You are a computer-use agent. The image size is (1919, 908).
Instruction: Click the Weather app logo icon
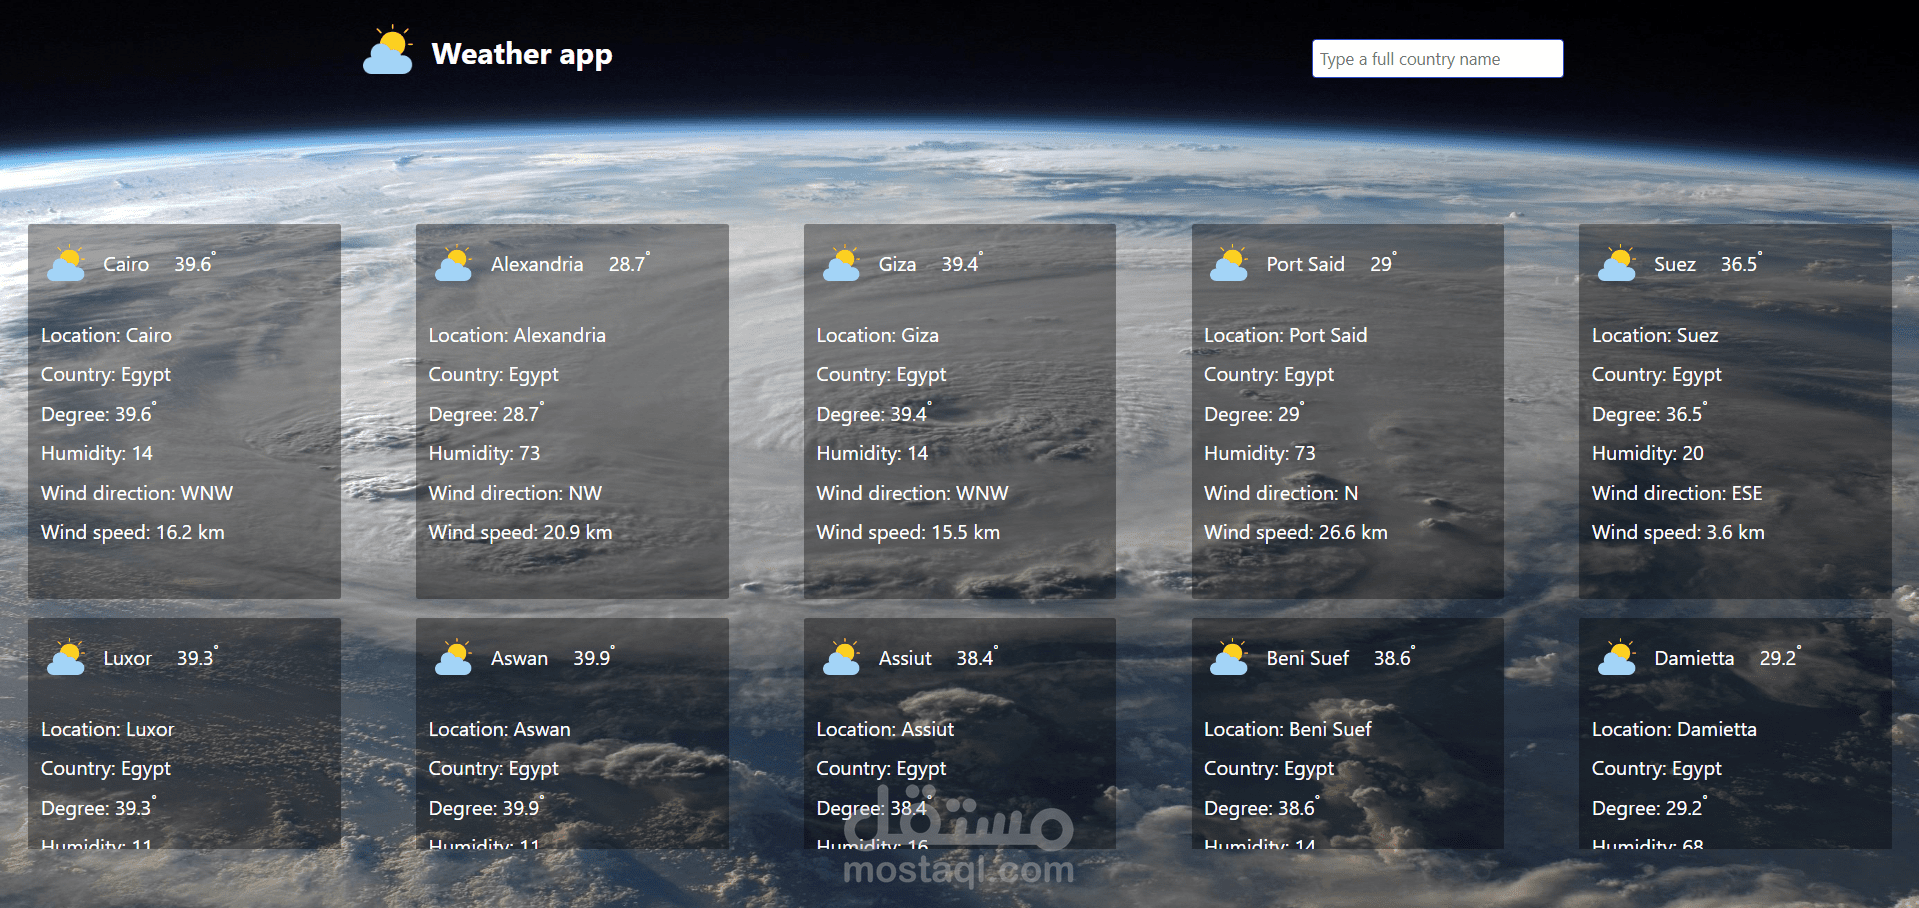(x=389, y=50)
